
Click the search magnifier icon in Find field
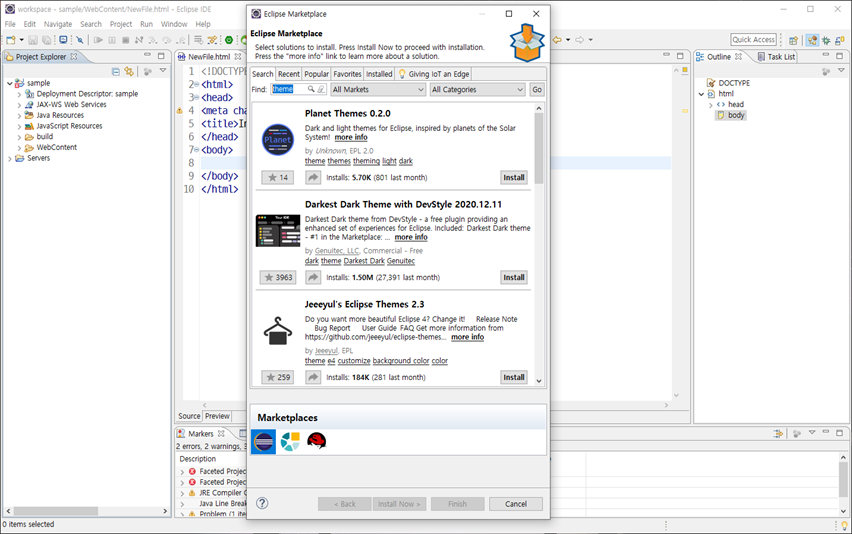311,89
